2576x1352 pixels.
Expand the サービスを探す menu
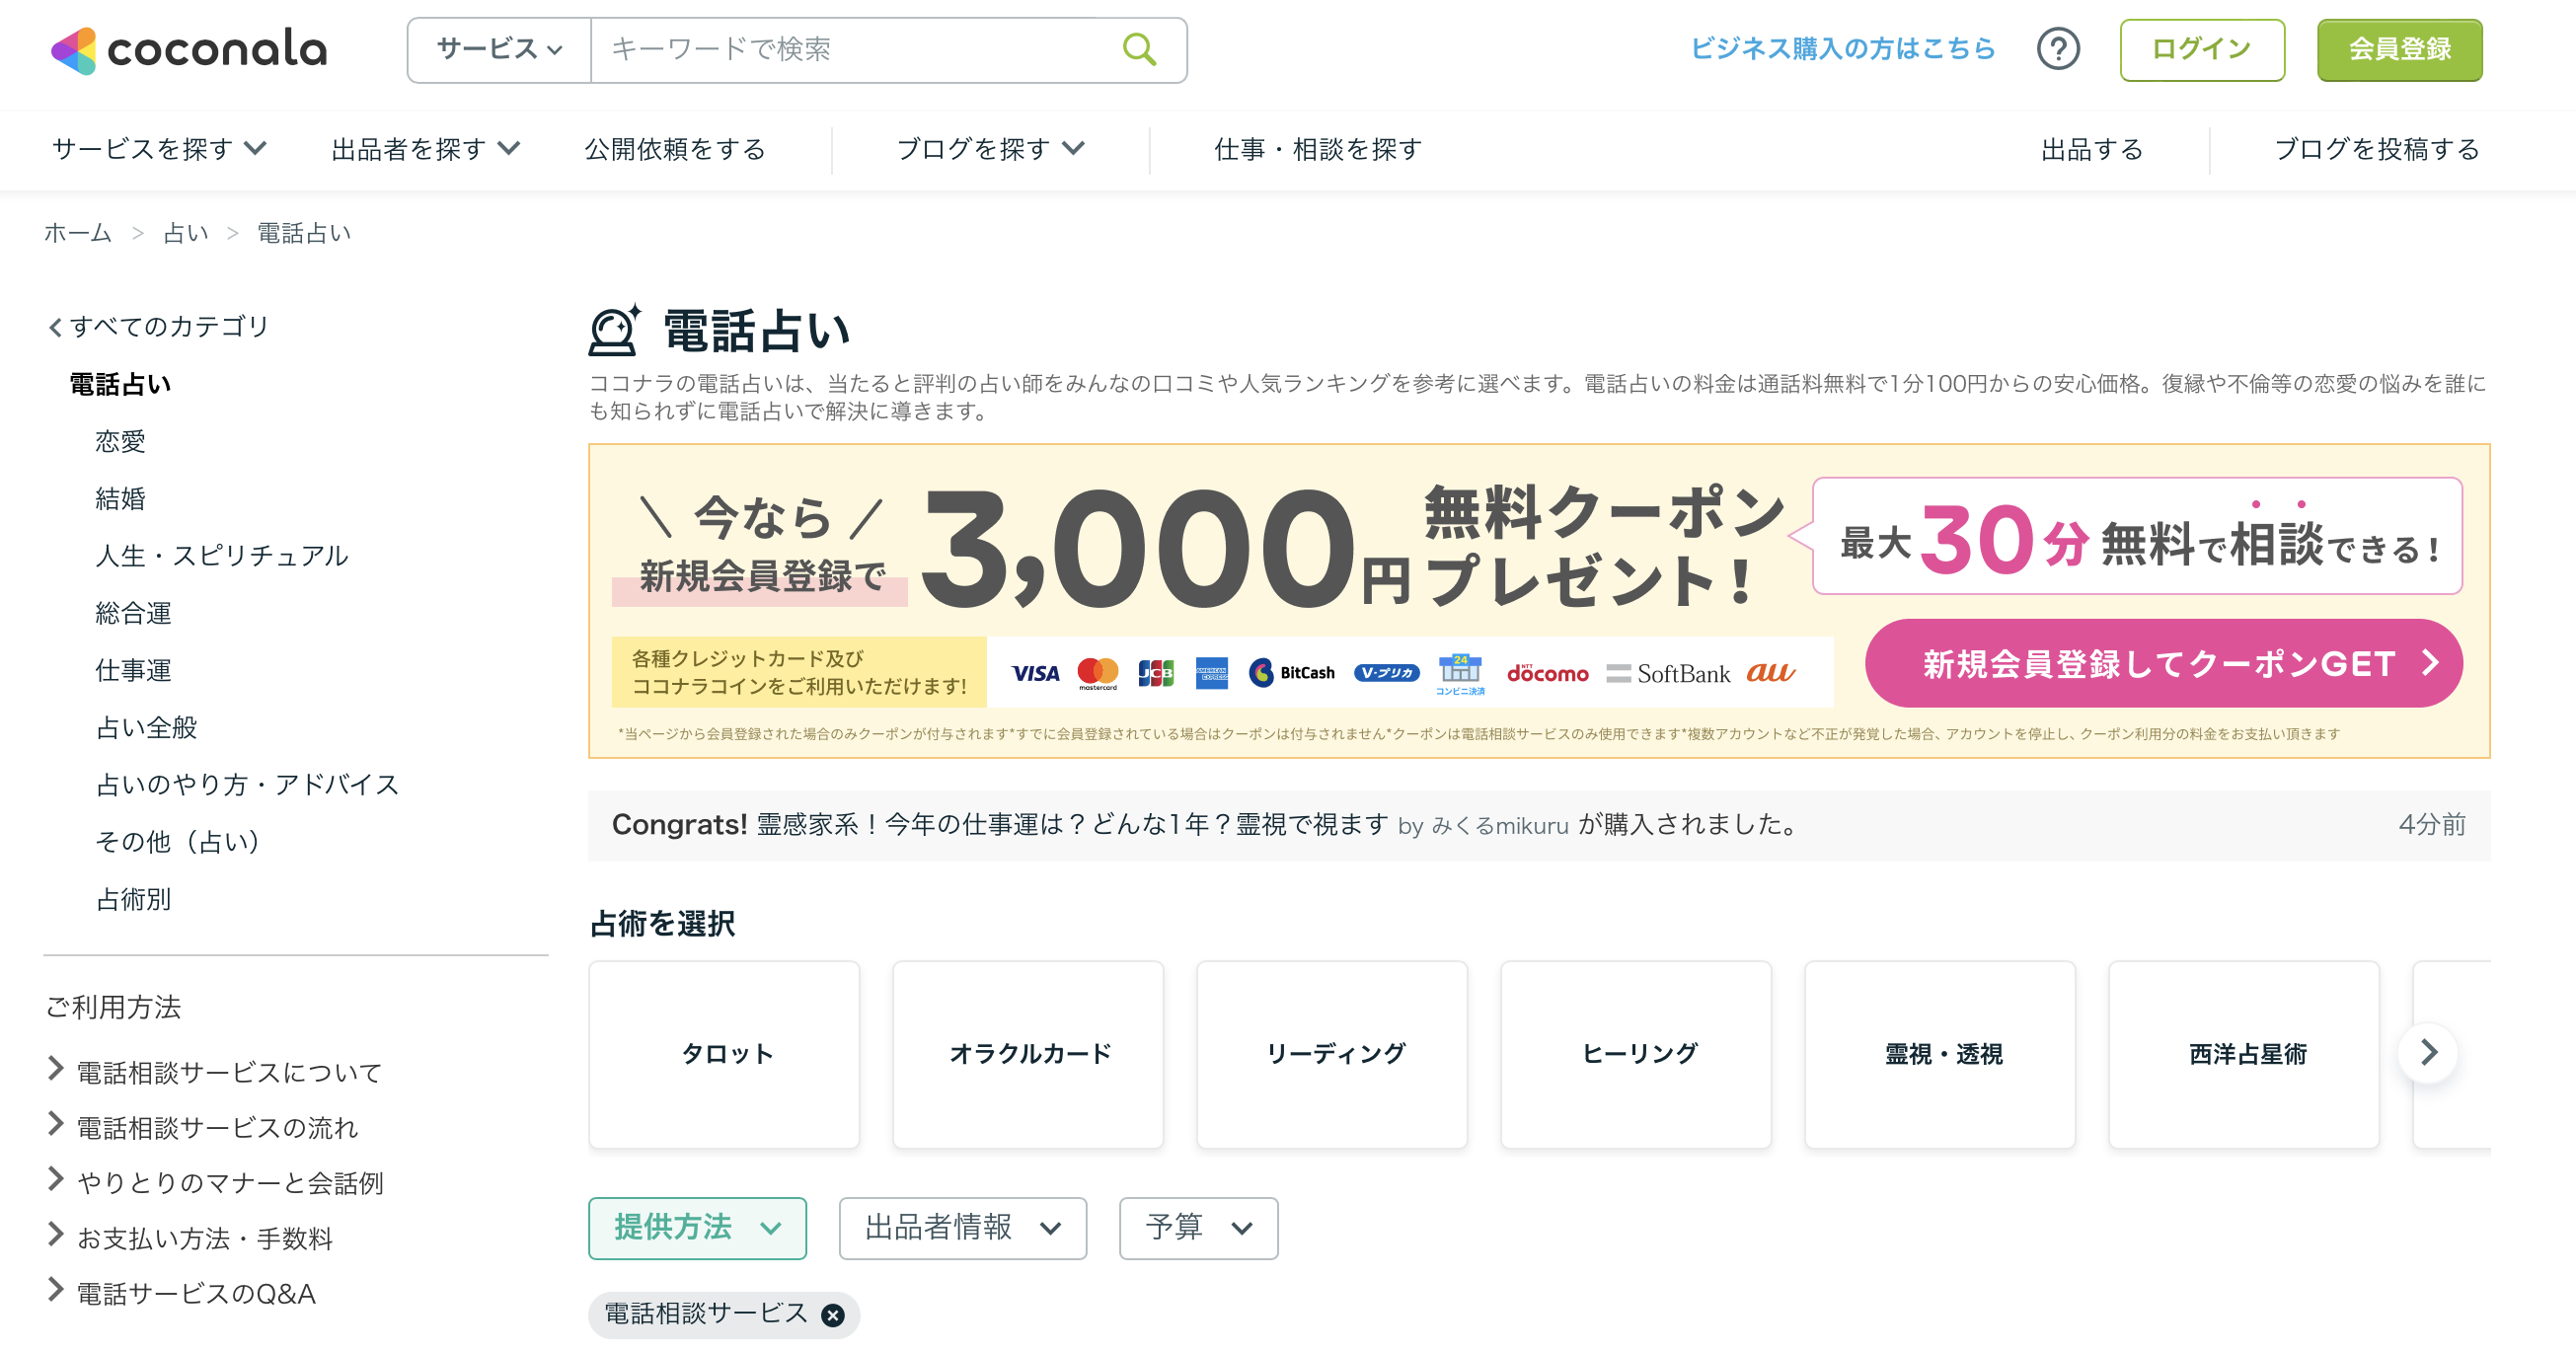tap(159, 149)
